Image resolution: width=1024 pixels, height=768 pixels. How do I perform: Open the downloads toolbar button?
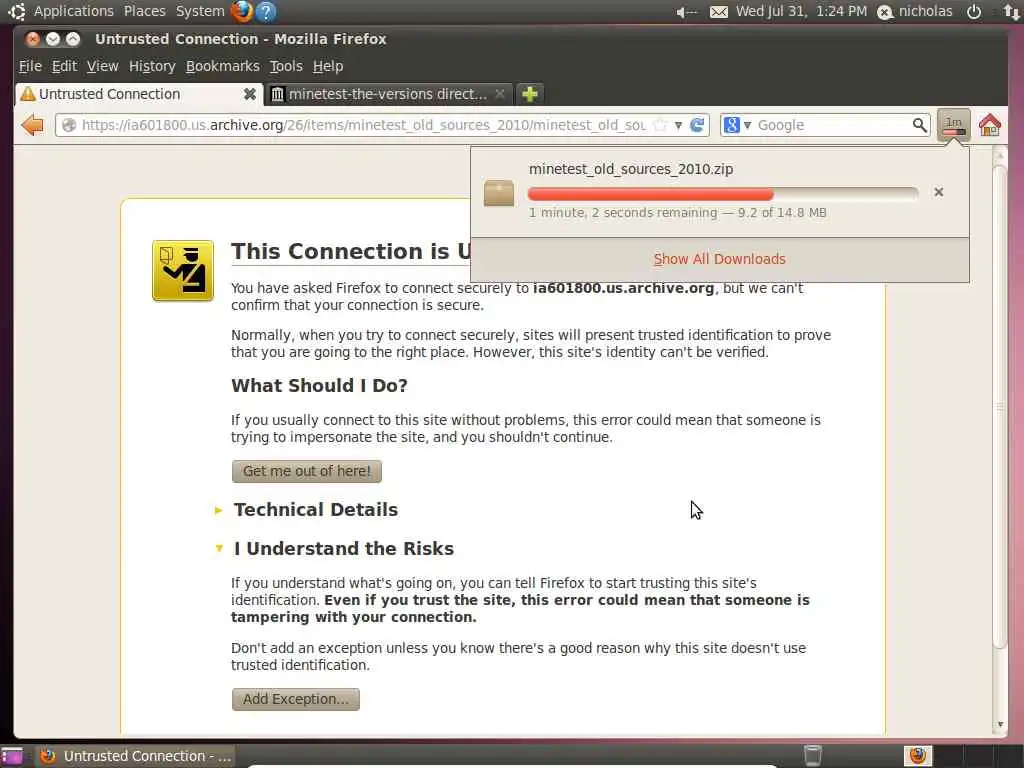click(953, 125)
